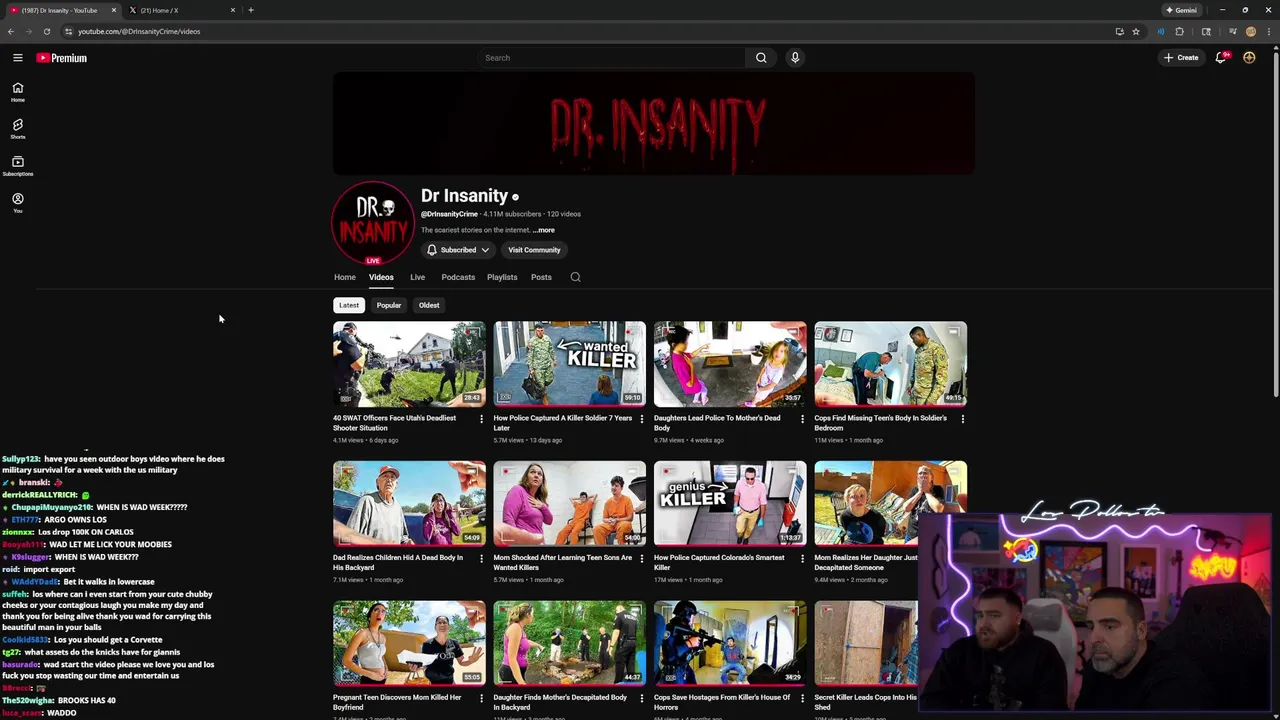Click the YouTube Premium logo
1280x720 pixels.
click(x=62, y=58)
